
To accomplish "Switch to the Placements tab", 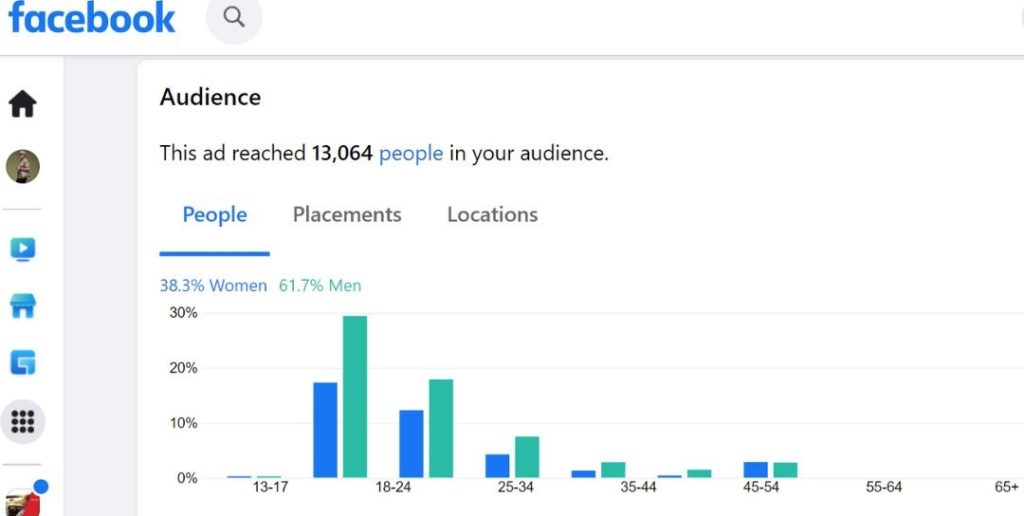I will tap(347, 215).
